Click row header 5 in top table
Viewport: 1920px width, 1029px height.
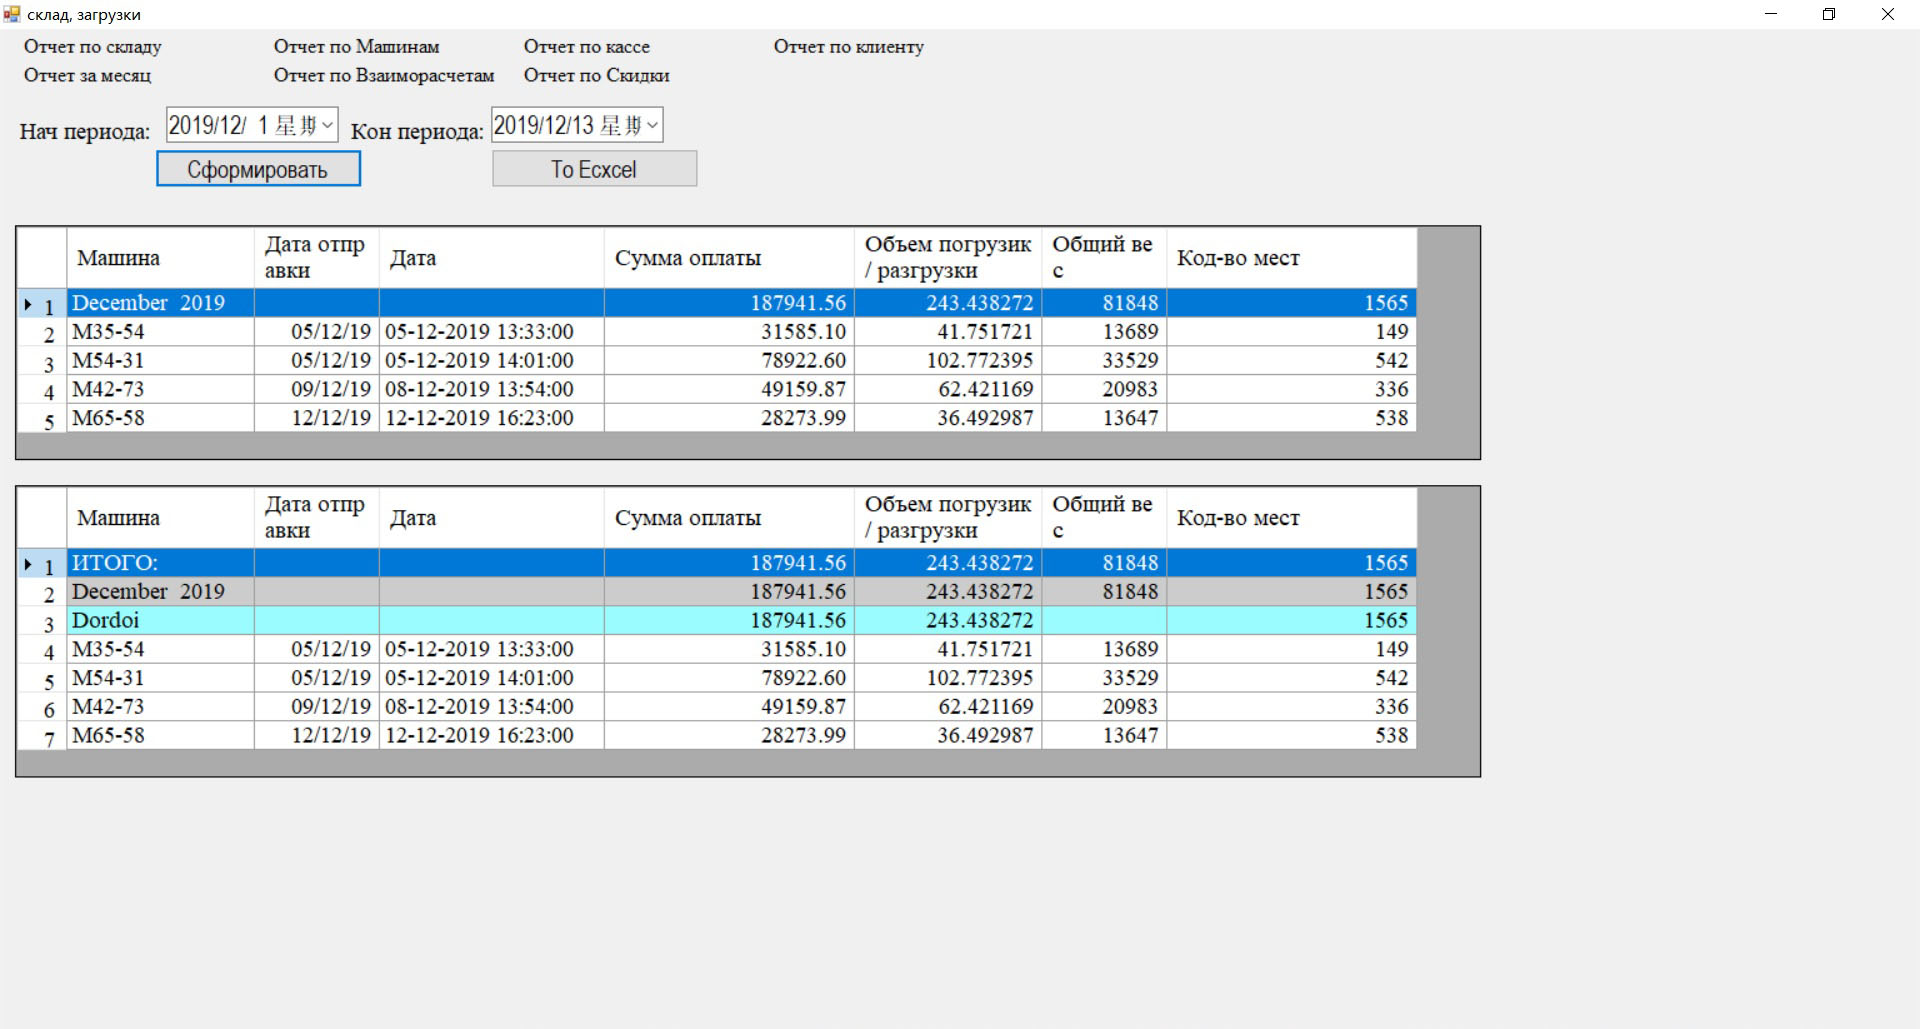[42, 420]
